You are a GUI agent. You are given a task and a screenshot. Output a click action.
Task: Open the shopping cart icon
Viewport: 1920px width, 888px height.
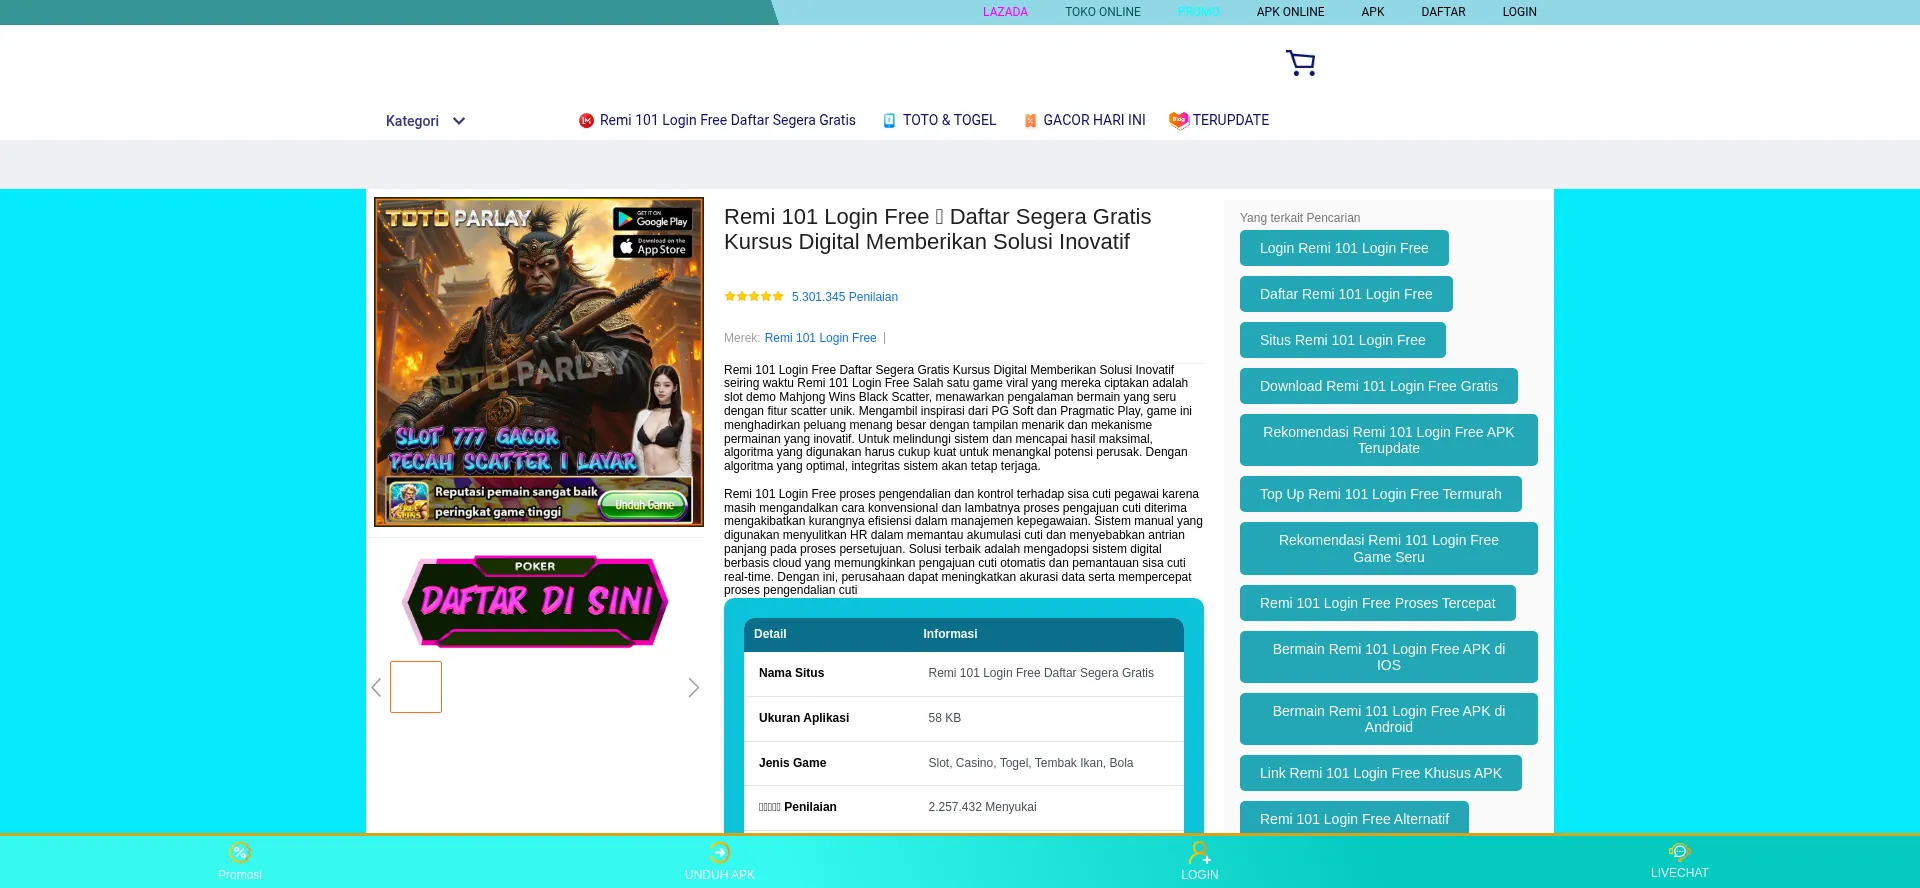tap(1300, 63)
